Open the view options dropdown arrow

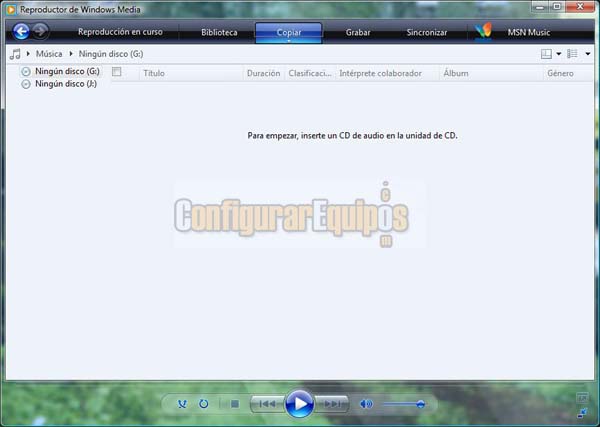click(x=588, y=54)
